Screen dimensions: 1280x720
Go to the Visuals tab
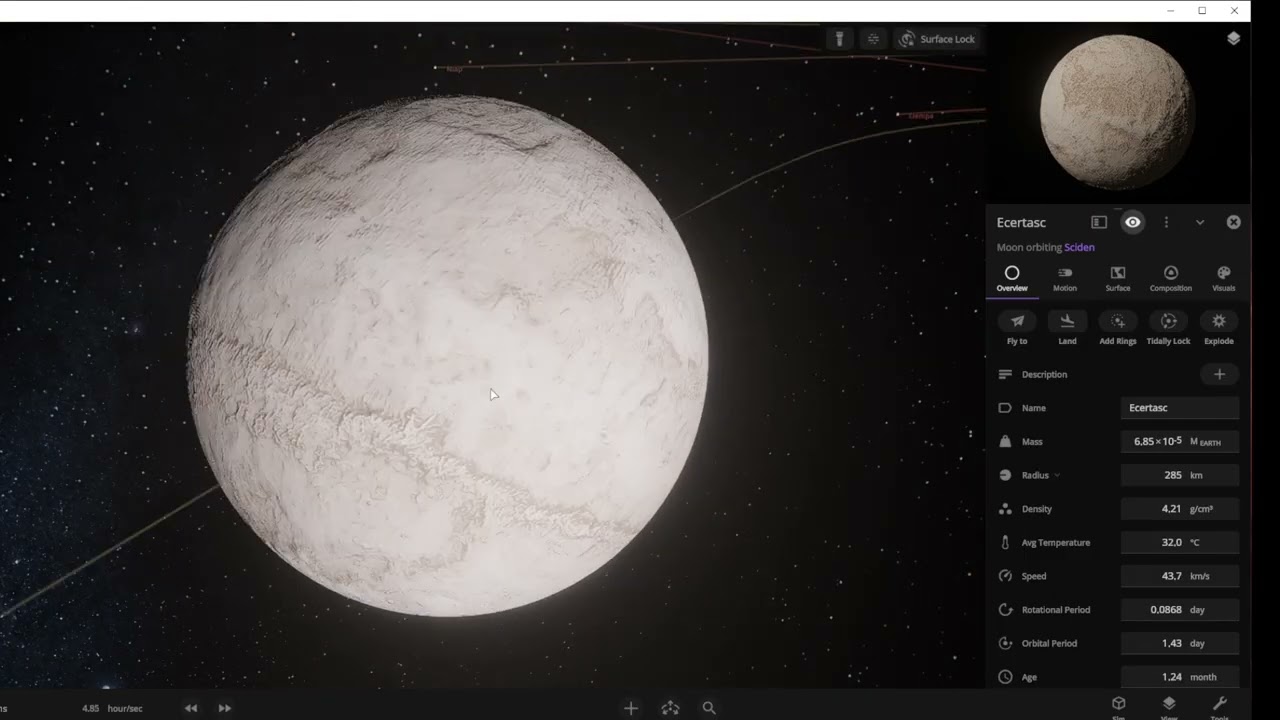pos(1224,278)
